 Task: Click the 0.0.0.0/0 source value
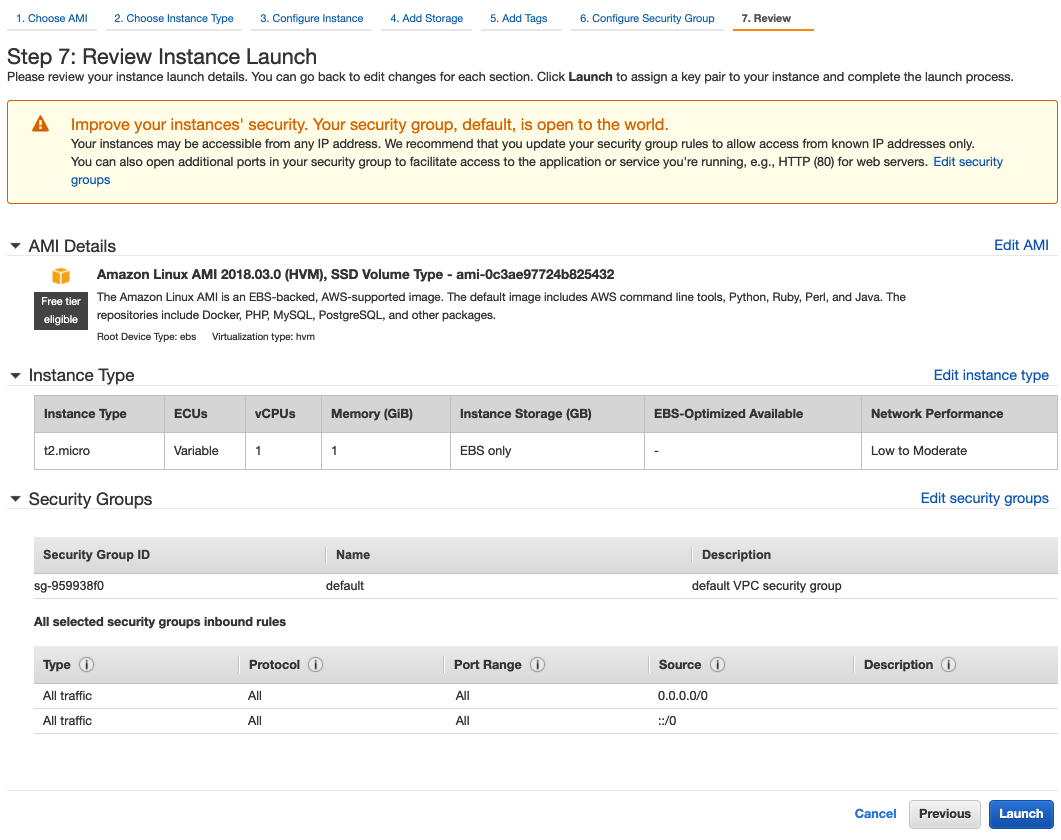[683, 696]
